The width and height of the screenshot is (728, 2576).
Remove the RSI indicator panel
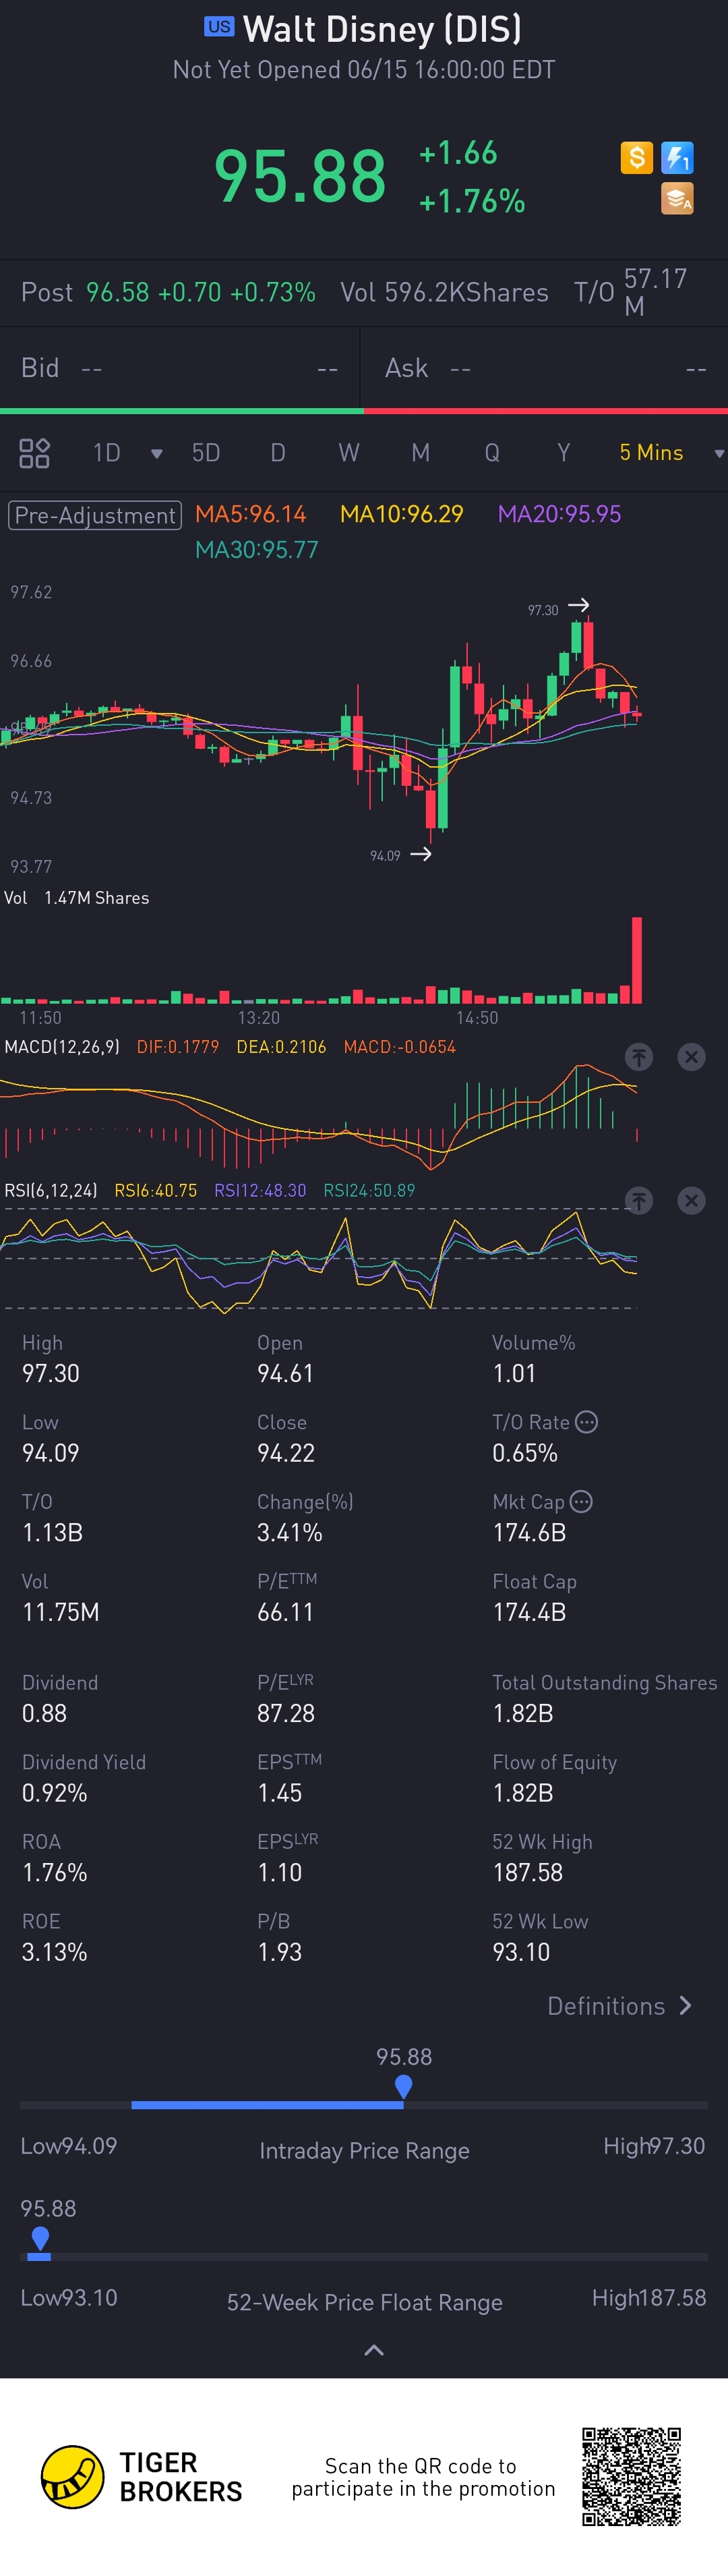(691, 1200)
